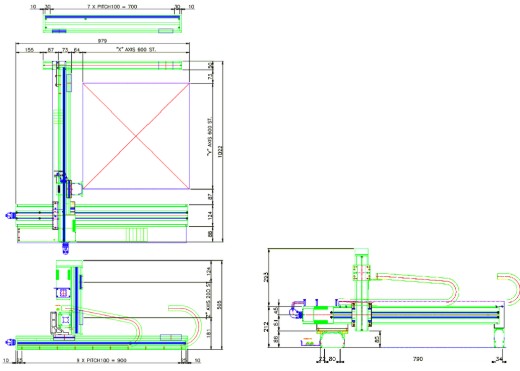Click the "161" vertical dimension value
Image resolution: width=520 pixels, height=371 pixels.
tap(209, 333)
